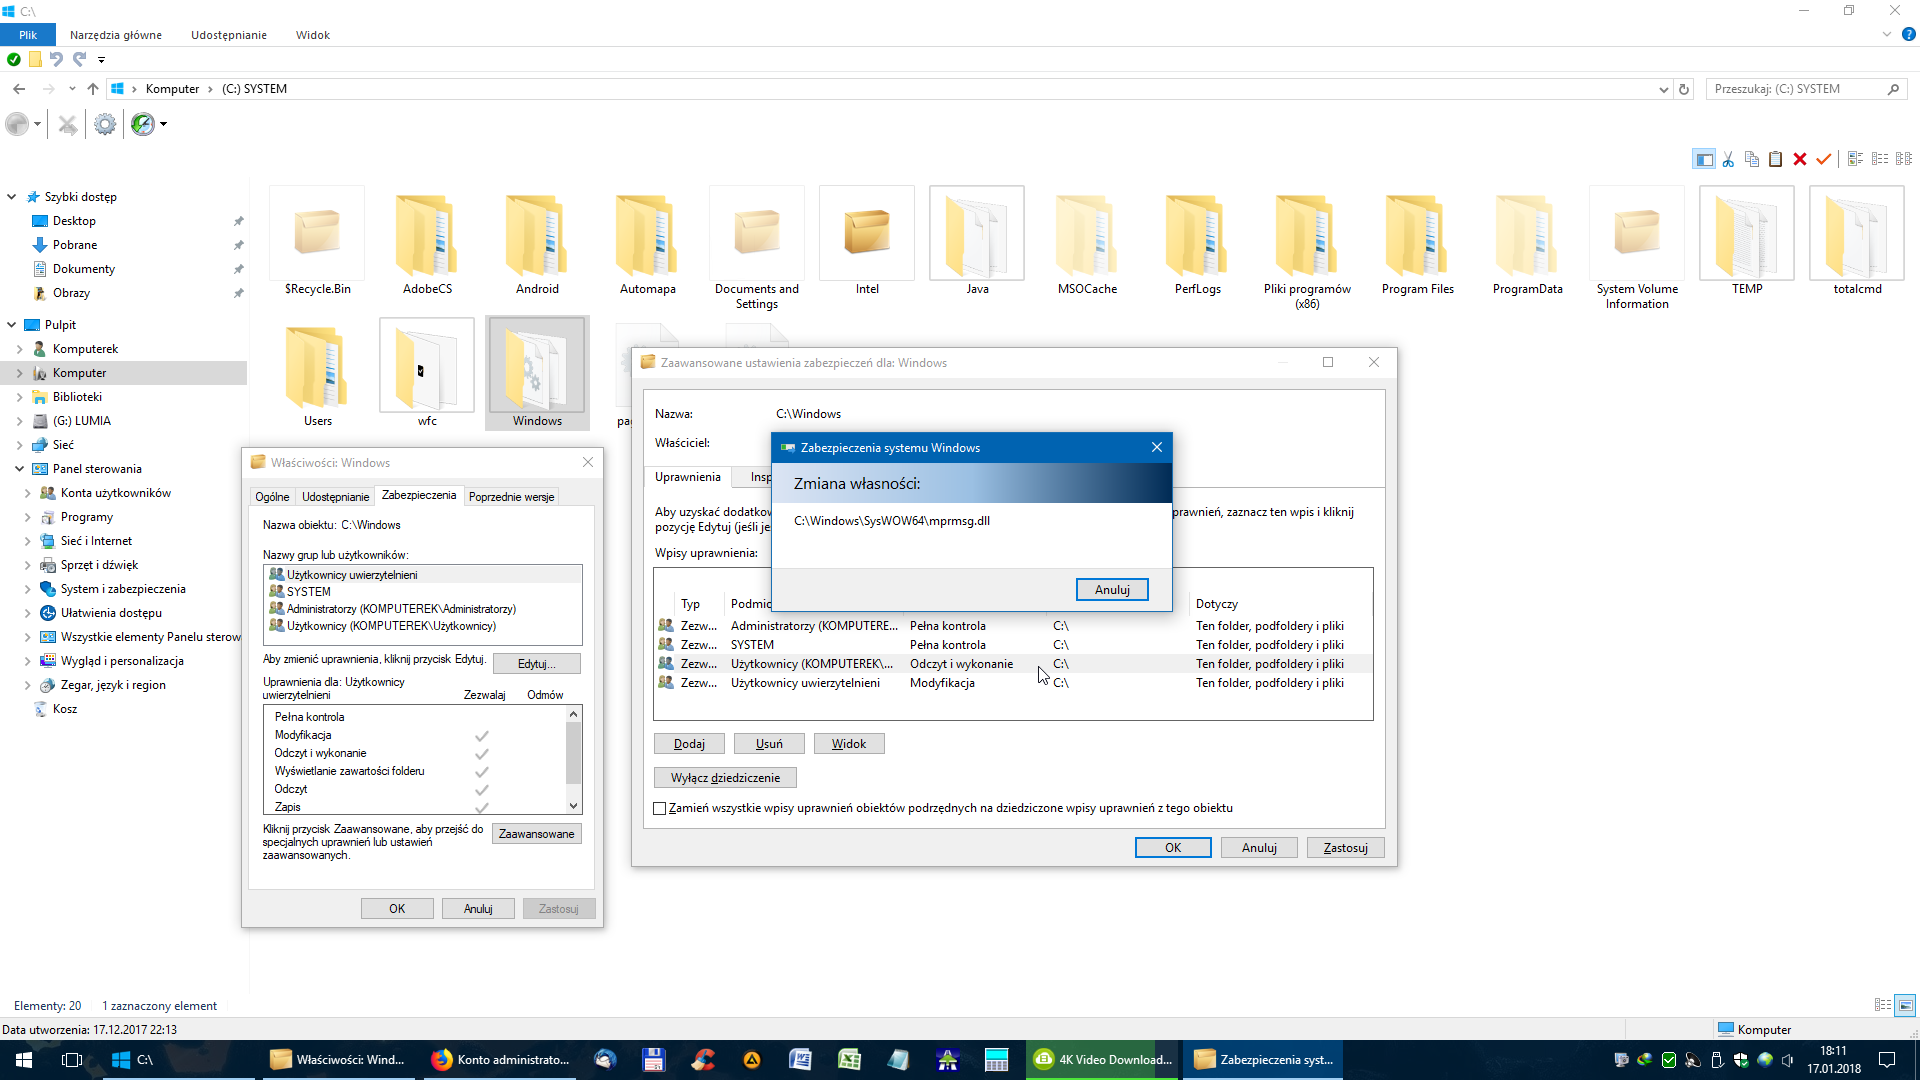Switch to list view icon in toolbar
Screen dimensions: 1920x1080
point(1880,159)
